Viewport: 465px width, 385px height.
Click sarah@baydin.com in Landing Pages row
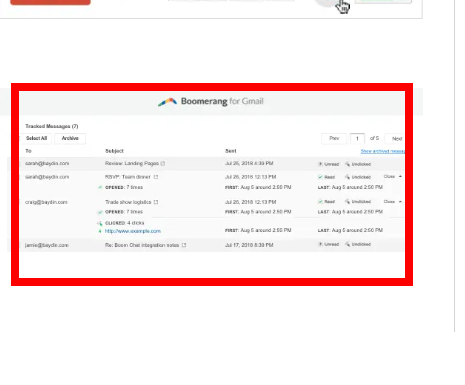pyautogui.click(x=47, y=163)
